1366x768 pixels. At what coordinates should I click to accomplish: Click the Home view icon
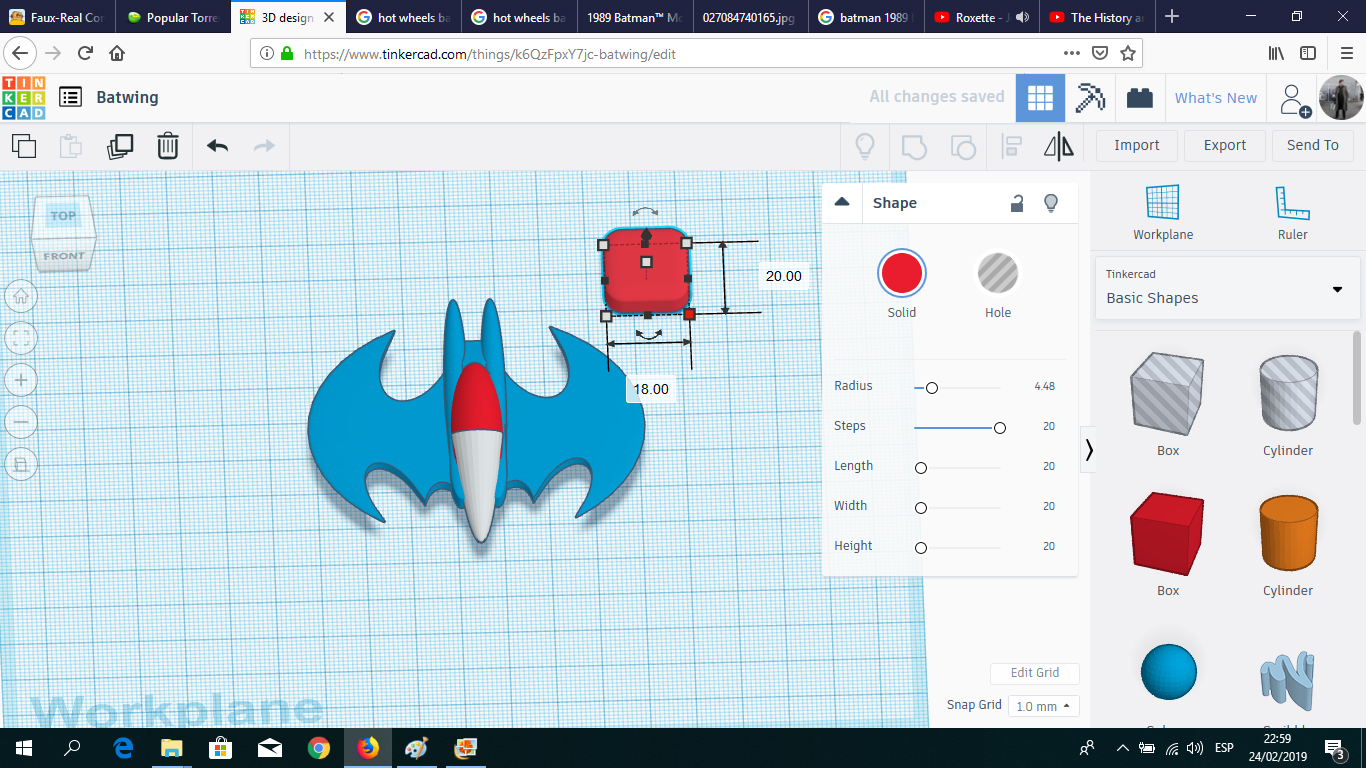[x=21, y=296]
